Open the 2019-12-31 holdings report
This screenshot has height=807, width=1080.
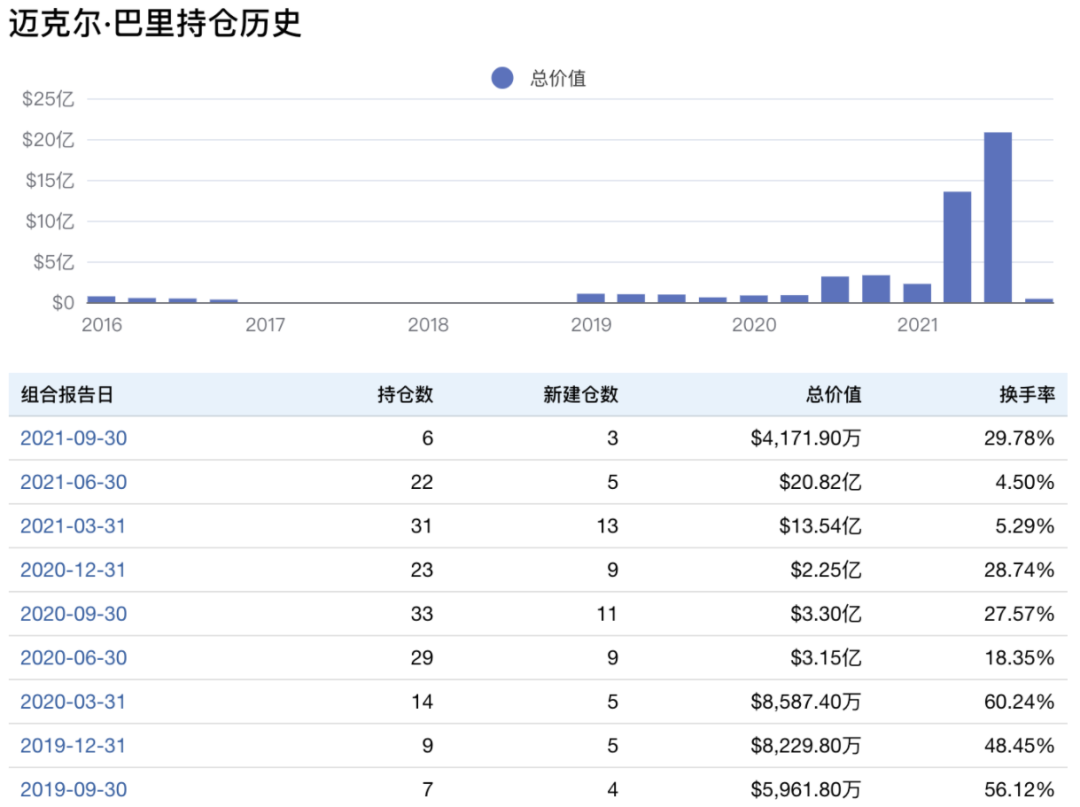[74, 746]
